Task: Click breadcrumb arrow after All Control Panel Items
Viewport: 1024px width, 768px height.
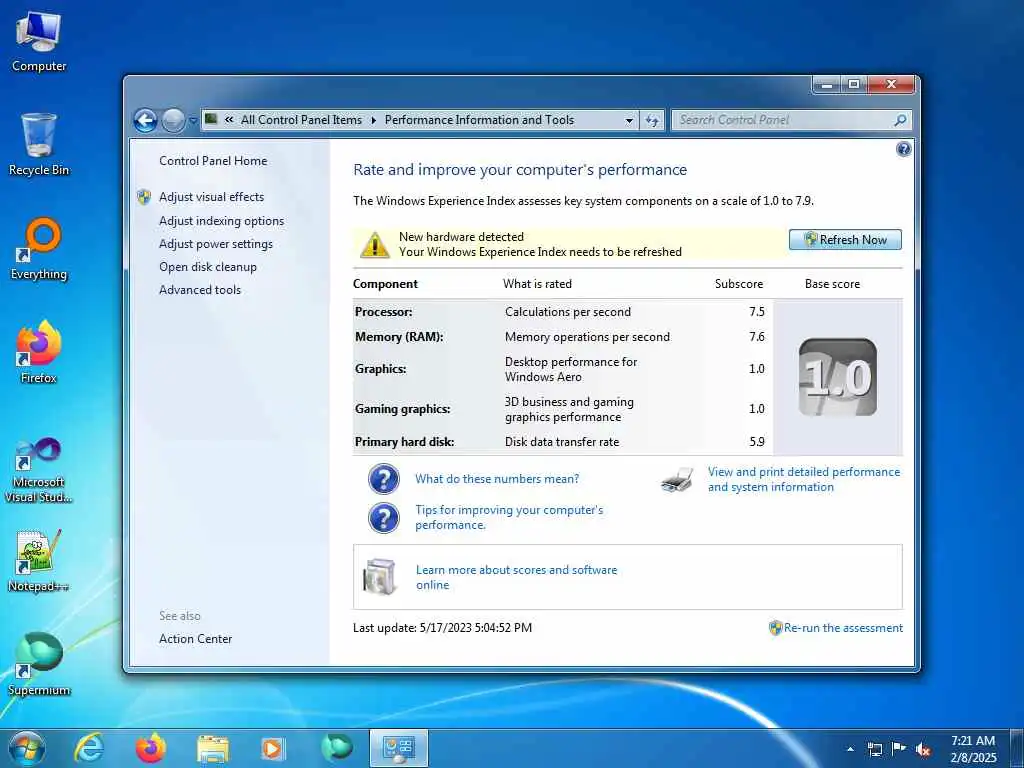Action: click(374, 120)
